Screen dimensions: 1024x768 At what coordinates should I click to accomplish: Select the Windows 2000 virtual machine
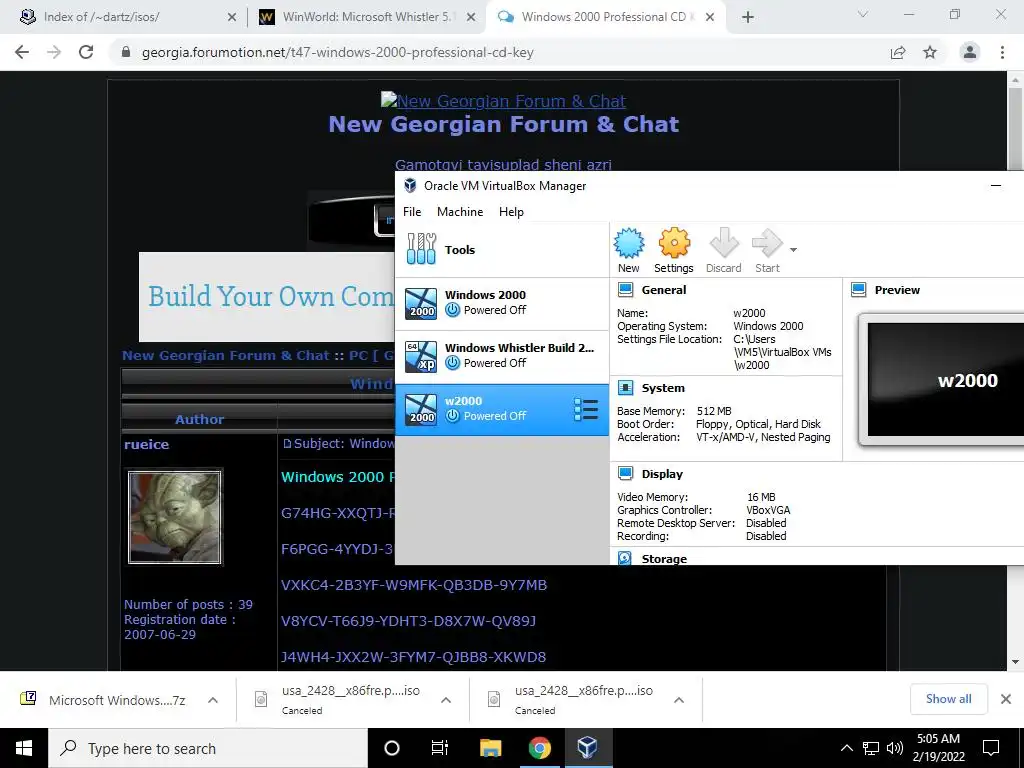point(502,304)
